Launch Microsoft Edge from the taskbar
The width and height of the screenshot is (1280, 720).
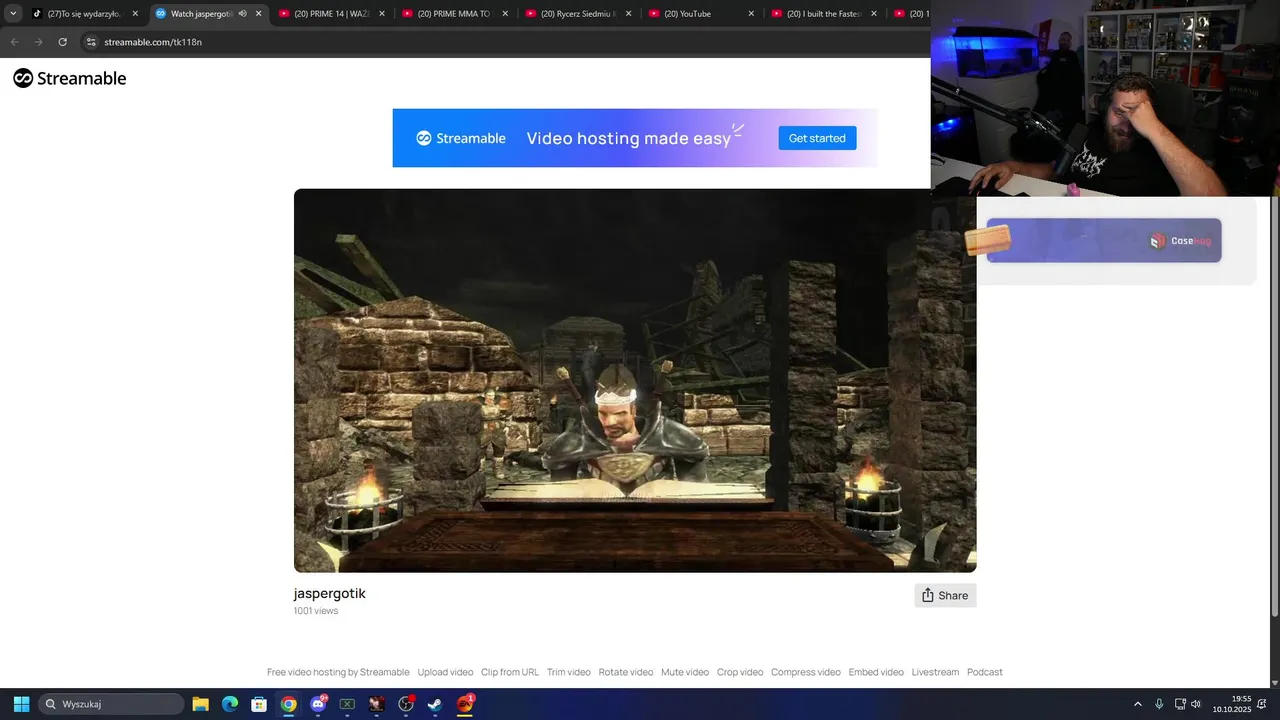[230, 704]
